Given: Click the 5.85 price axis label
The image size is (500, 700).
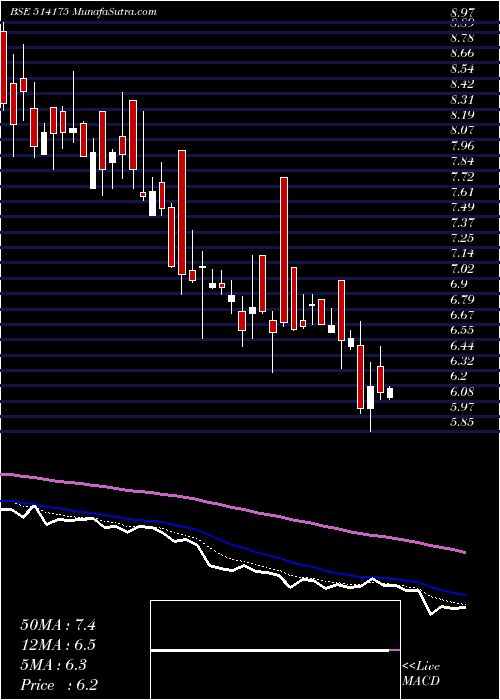Looking at the screenshot, I should [463, 422].
